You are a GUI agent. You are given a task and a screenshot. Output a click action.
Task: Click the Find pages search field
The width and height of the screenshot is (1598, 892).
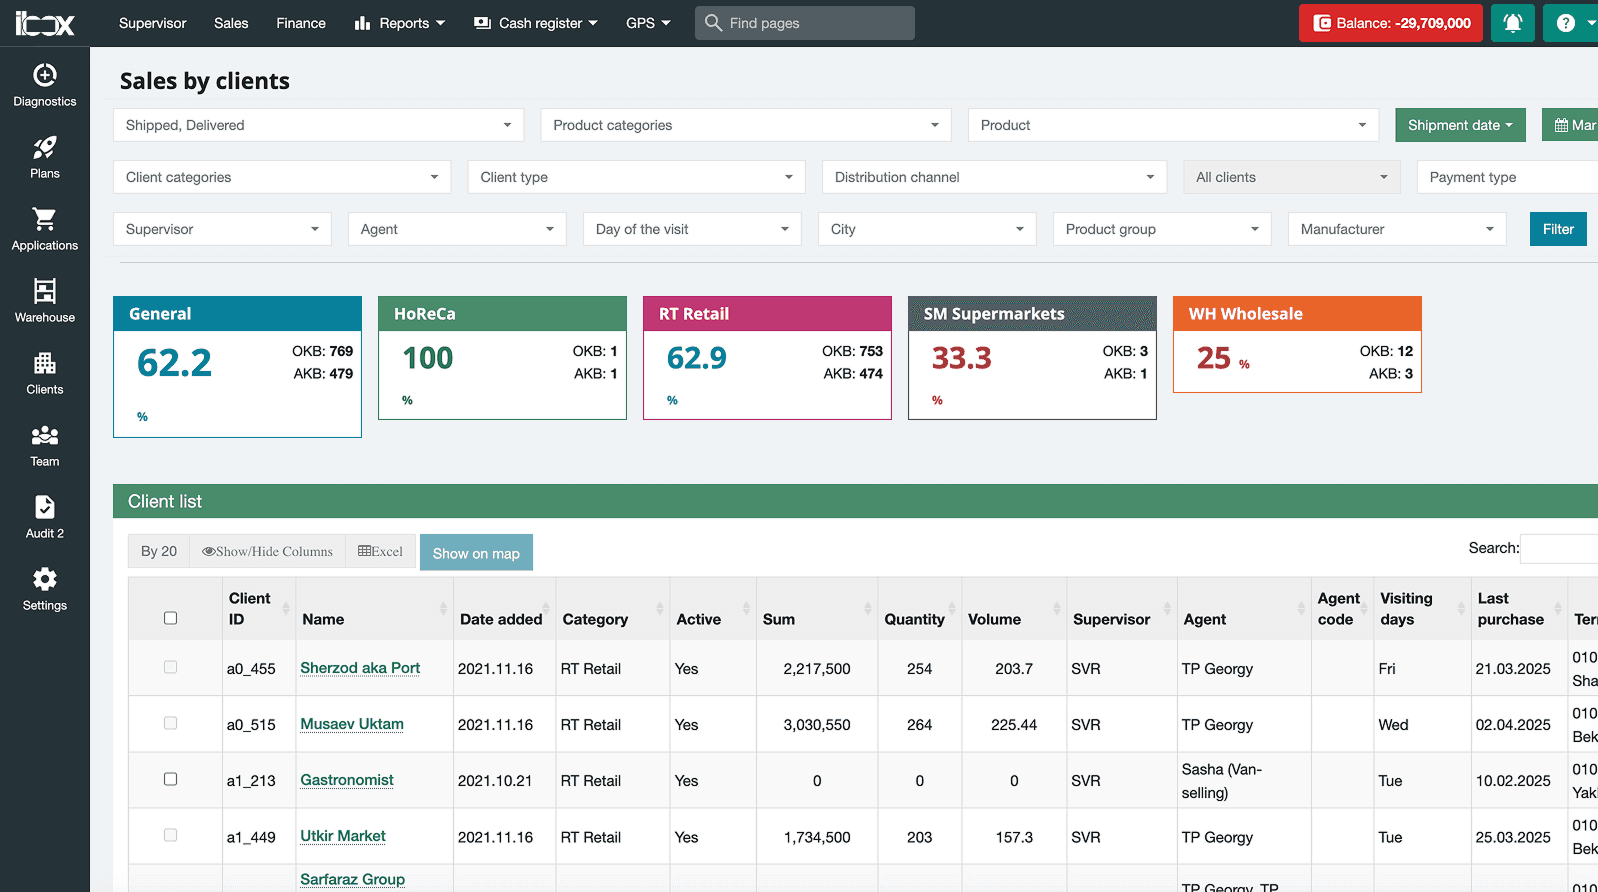pos(805,23)
